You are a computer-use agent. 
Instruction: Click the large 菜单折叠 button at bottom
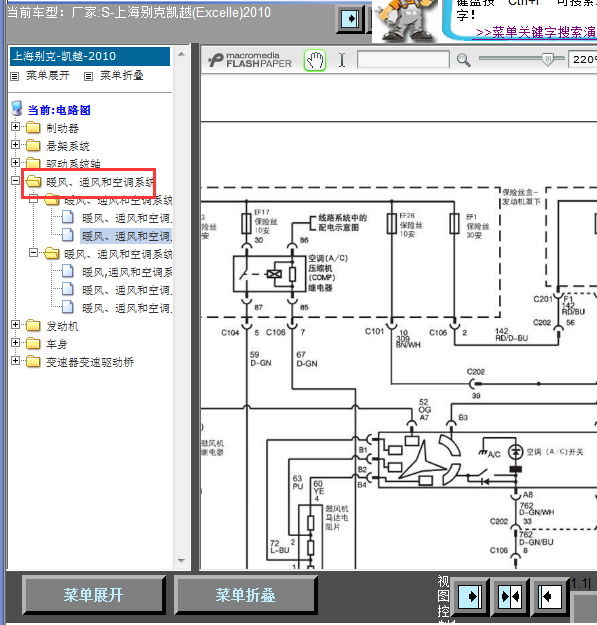coord(245,595)
